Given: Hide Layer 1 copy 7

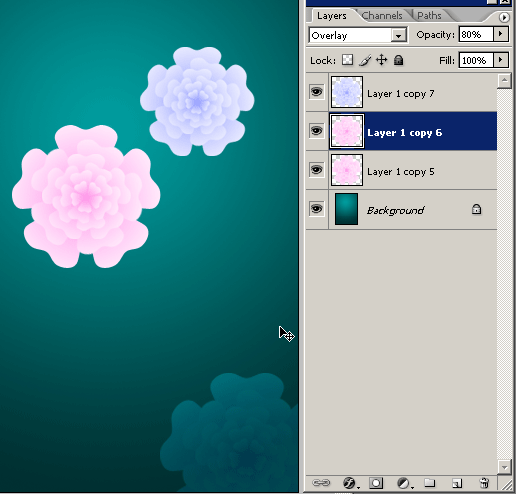Looking at the screenshot, I should (316, 92).
